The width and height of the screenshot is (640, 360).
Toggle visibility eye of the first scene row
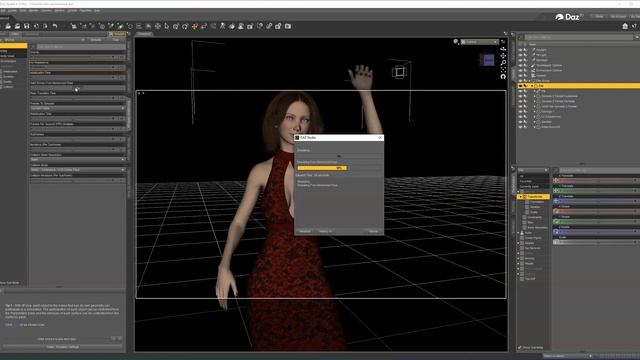pyautogui.click(x=520, y=50)
